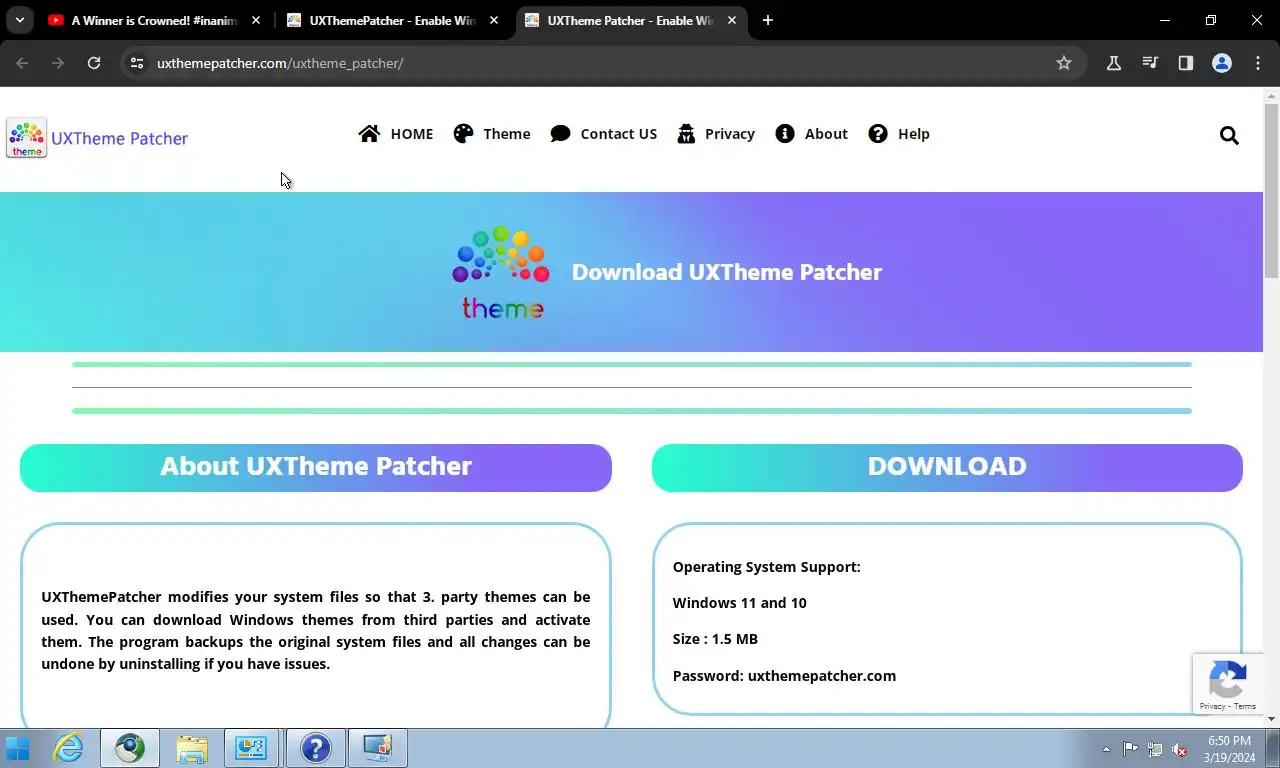Click the reCAPTCHA badge
The width and height of the screenshot is (1280, 768).
(x=1228, y=684)
